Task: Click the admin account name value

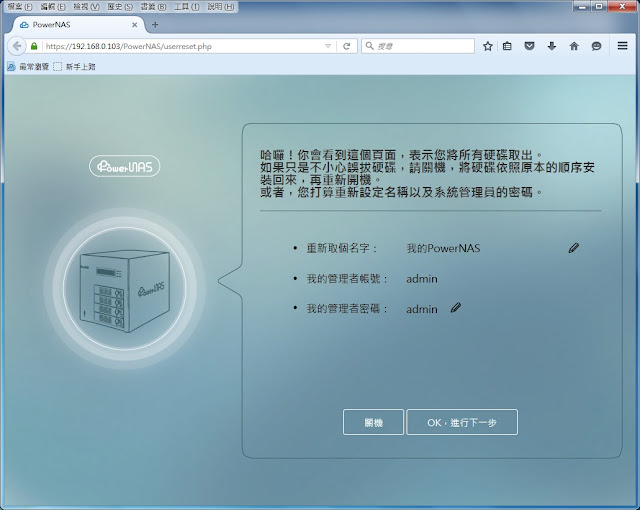Action: (422, 279)
